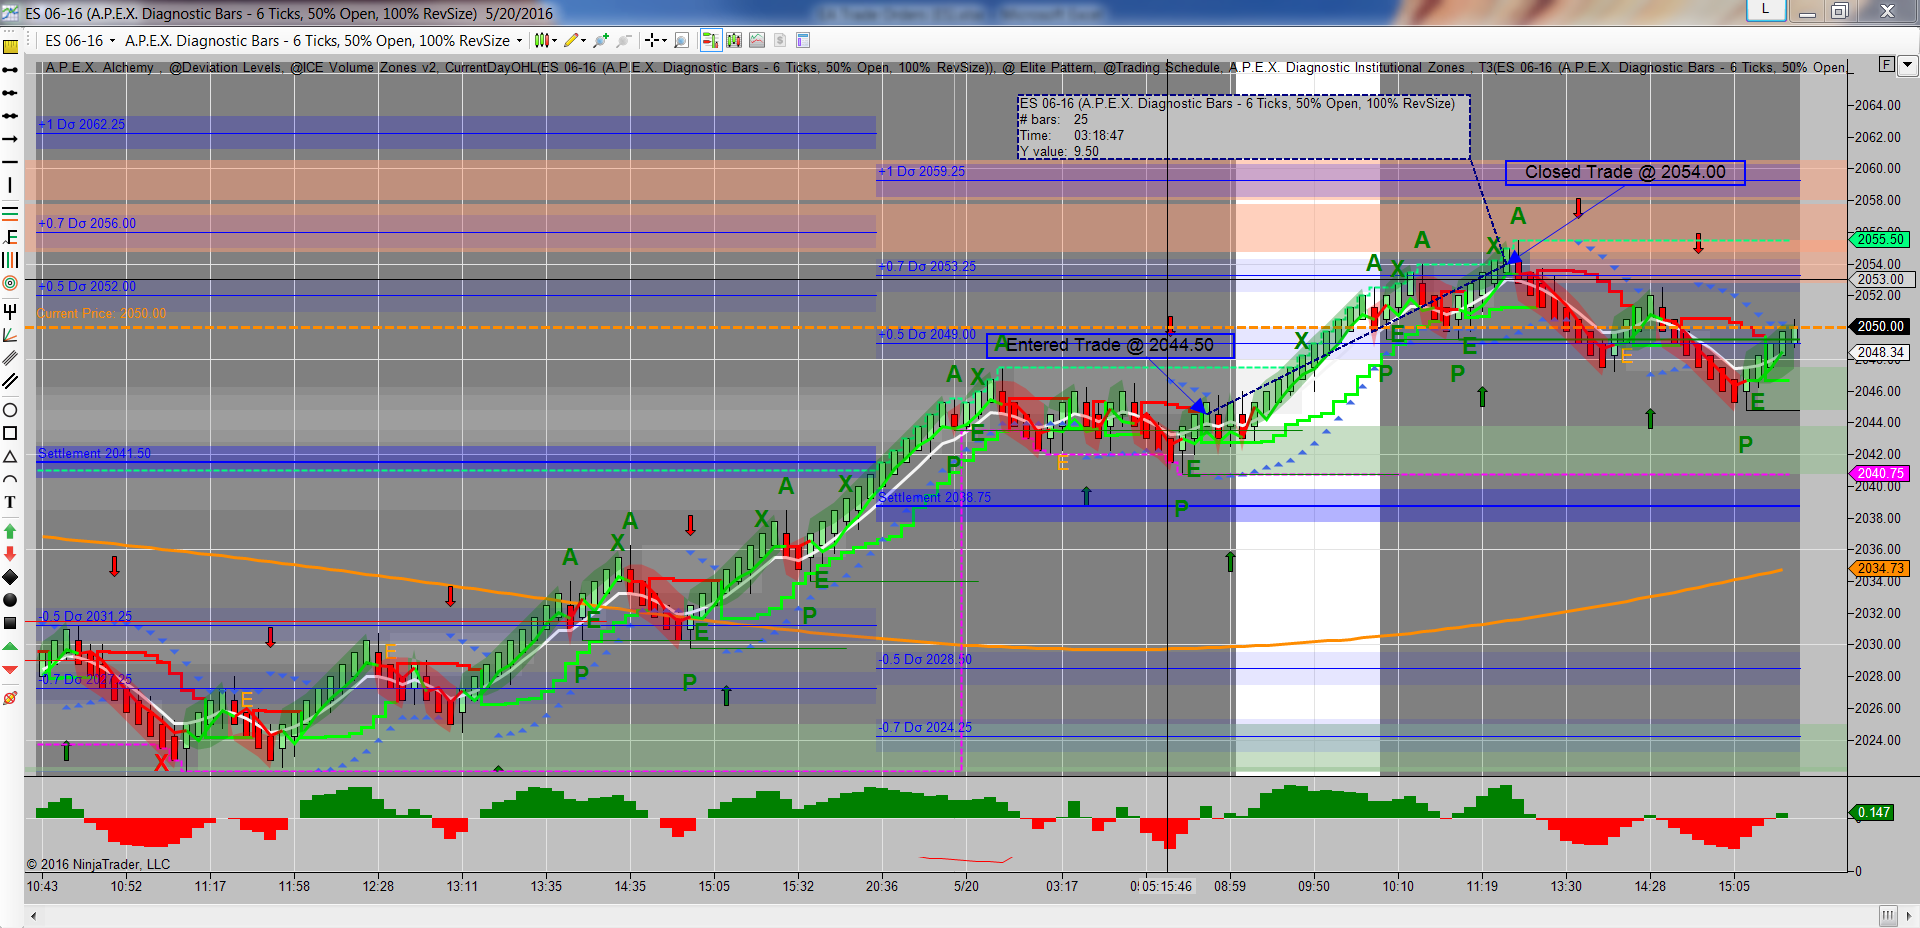
Task: Select the green Arrow Up marker
Action: pos(10,531)
